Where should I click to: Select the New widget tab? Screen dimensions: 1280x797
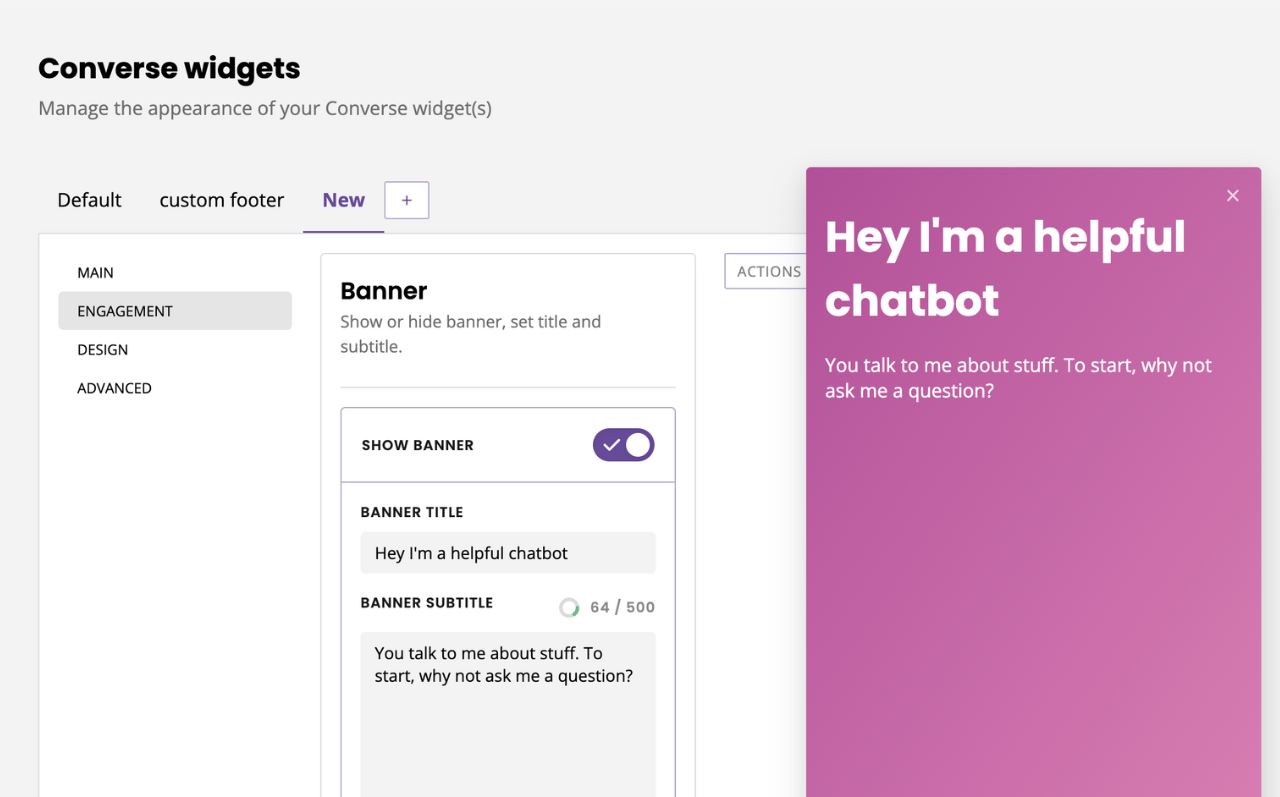tap(343, 200)
